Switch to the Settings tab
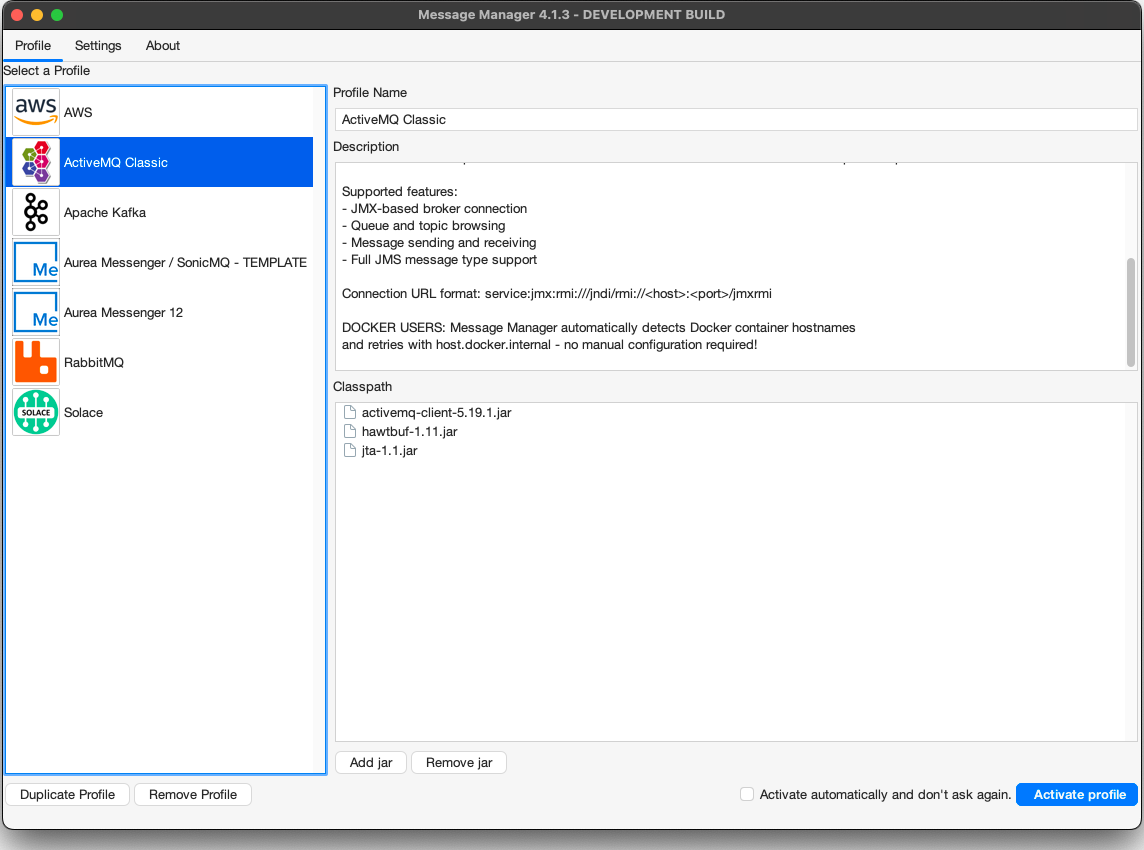1144x850 pixels. click(x=97, y=46)
